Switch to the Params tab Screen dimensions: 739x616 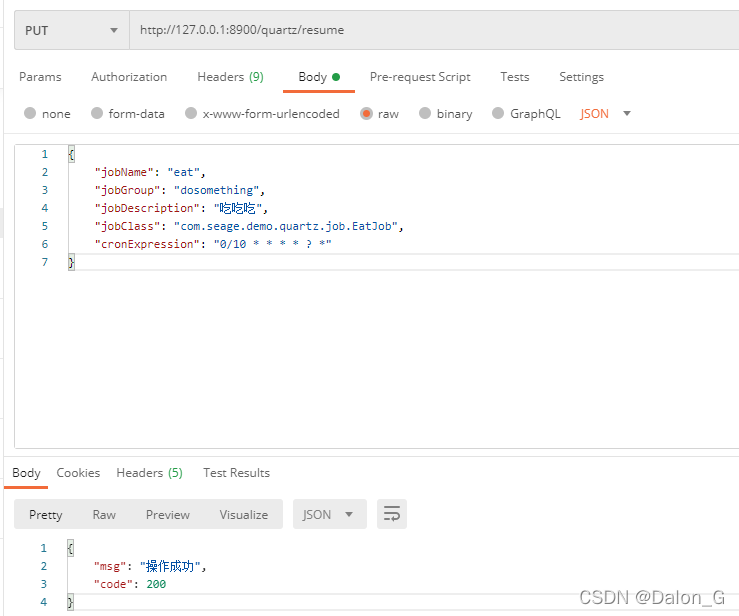coord(40,77)
